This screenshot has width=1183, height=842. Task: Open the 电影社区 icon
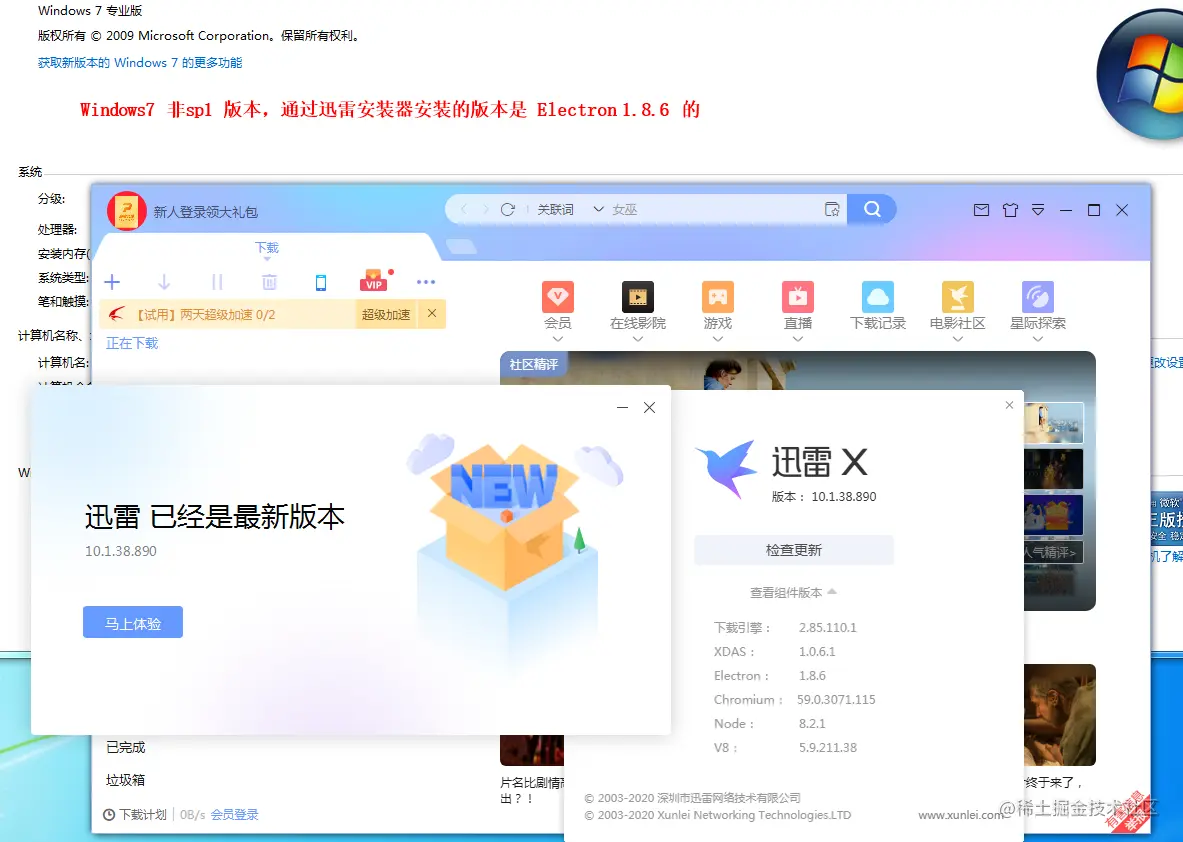click(957, 297)
